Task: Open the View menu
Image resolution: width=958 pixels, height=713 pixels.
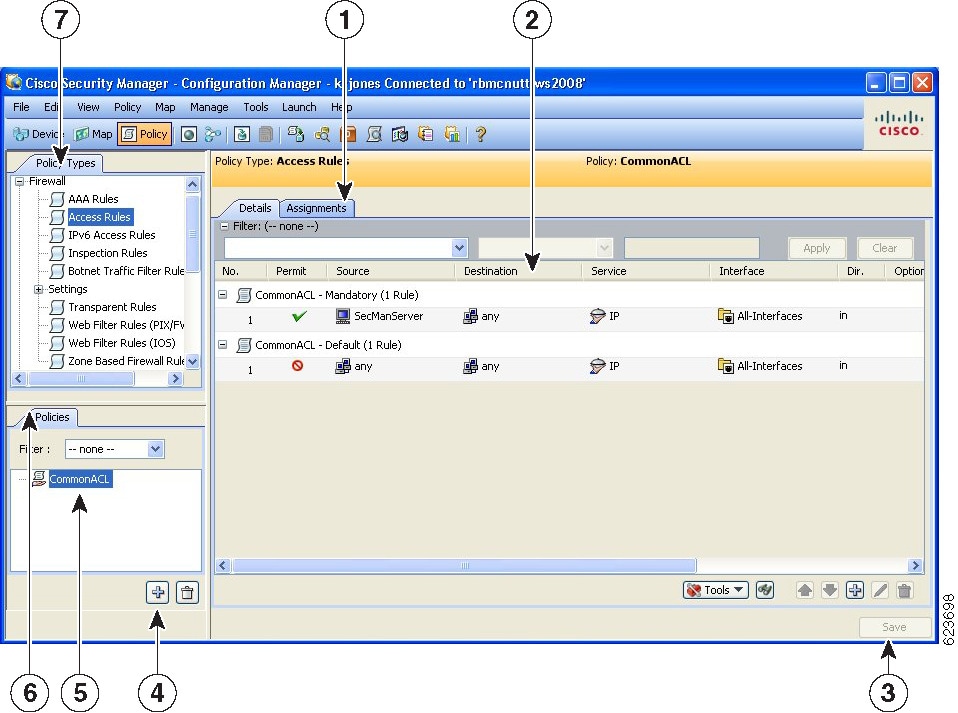Action: pyautogui.click(x=88, y=107)
